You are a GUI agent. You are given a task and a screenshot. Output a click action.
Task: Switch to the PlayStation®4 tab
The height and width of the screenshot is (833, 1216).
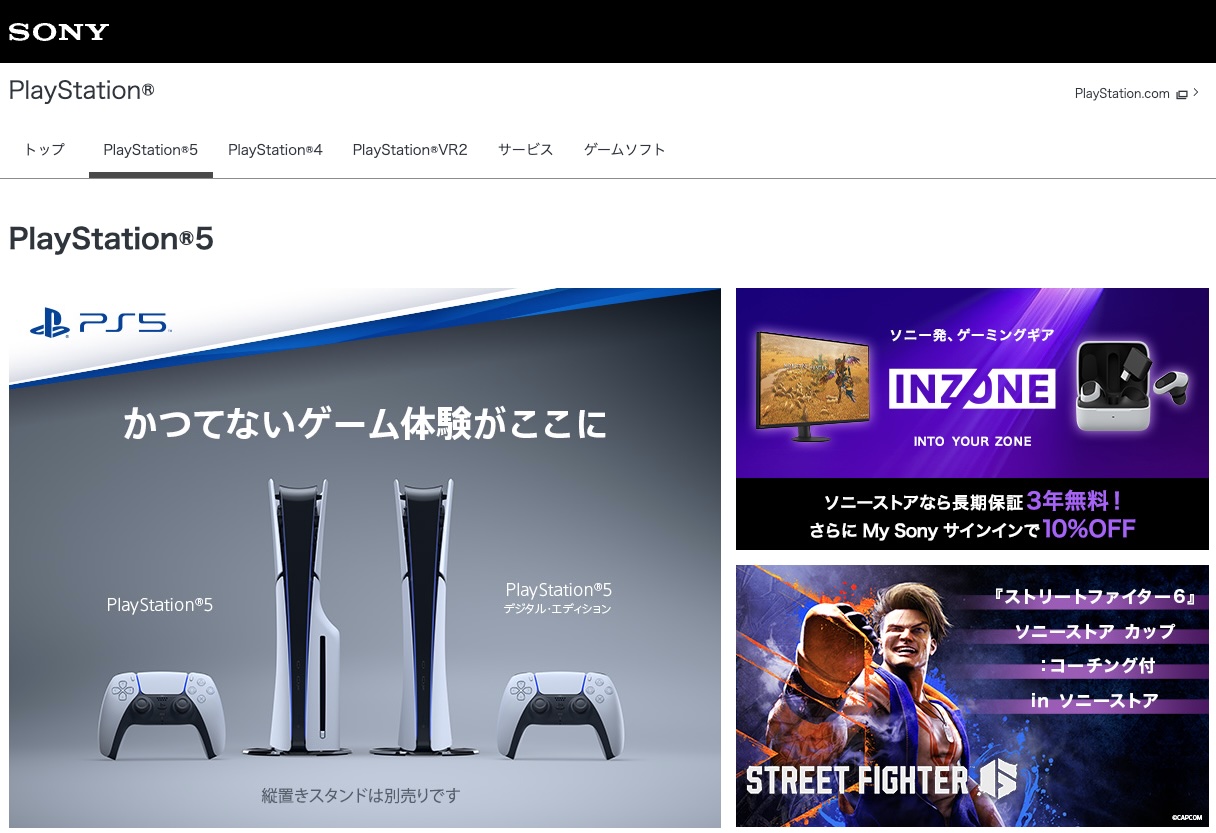pos(275,150)
